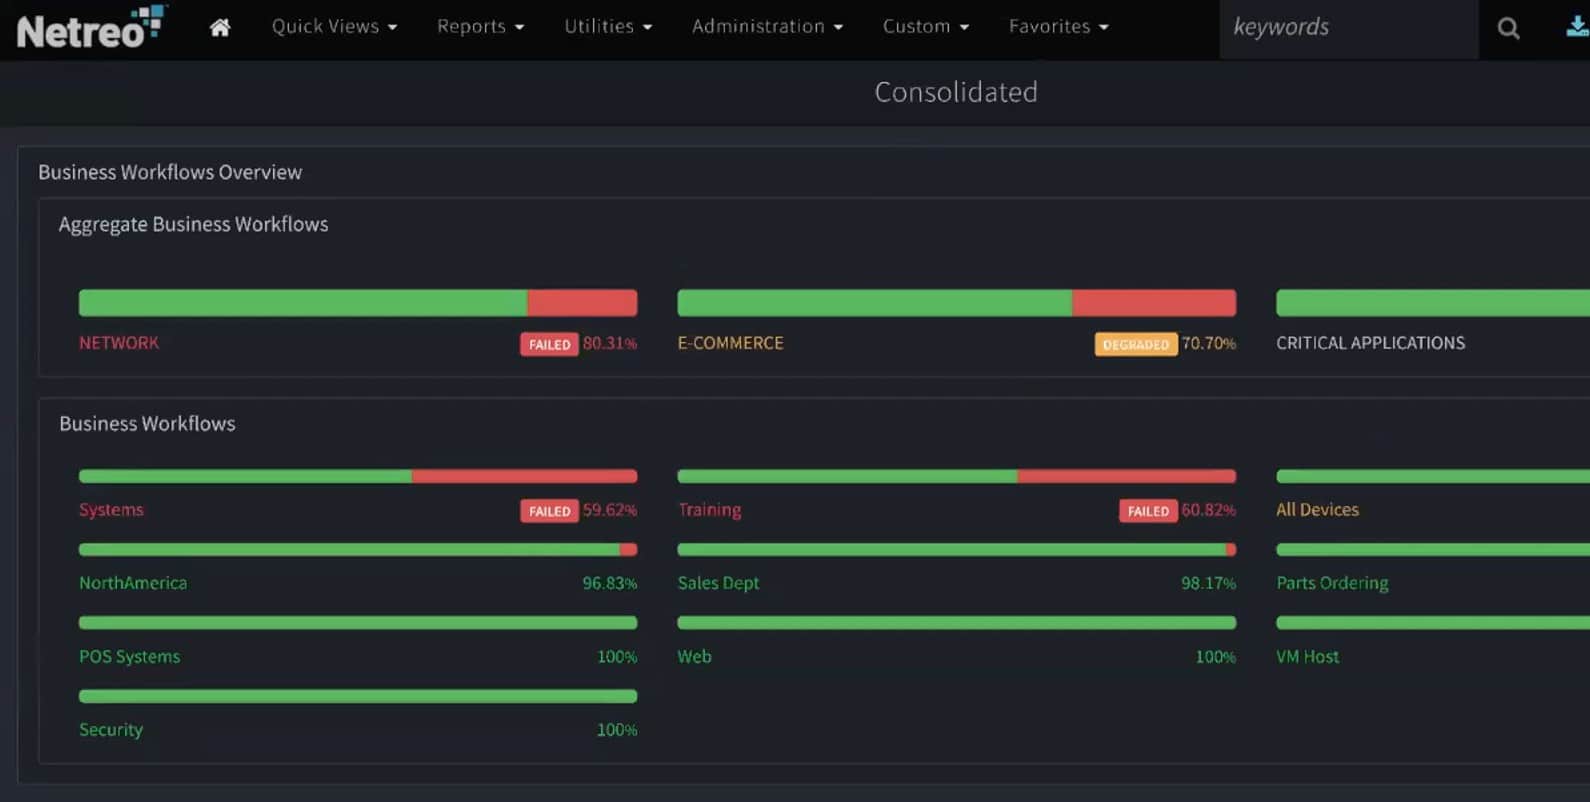Open the CRITICAL APPLICATIONS workflow
1590x802 pixels.
(1370, 343)
